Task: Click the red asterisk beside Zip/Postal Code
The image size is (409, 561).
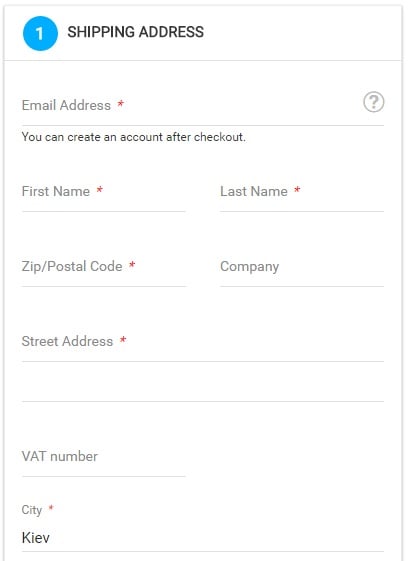Action: pyautogui.click(x=132, y=265)
